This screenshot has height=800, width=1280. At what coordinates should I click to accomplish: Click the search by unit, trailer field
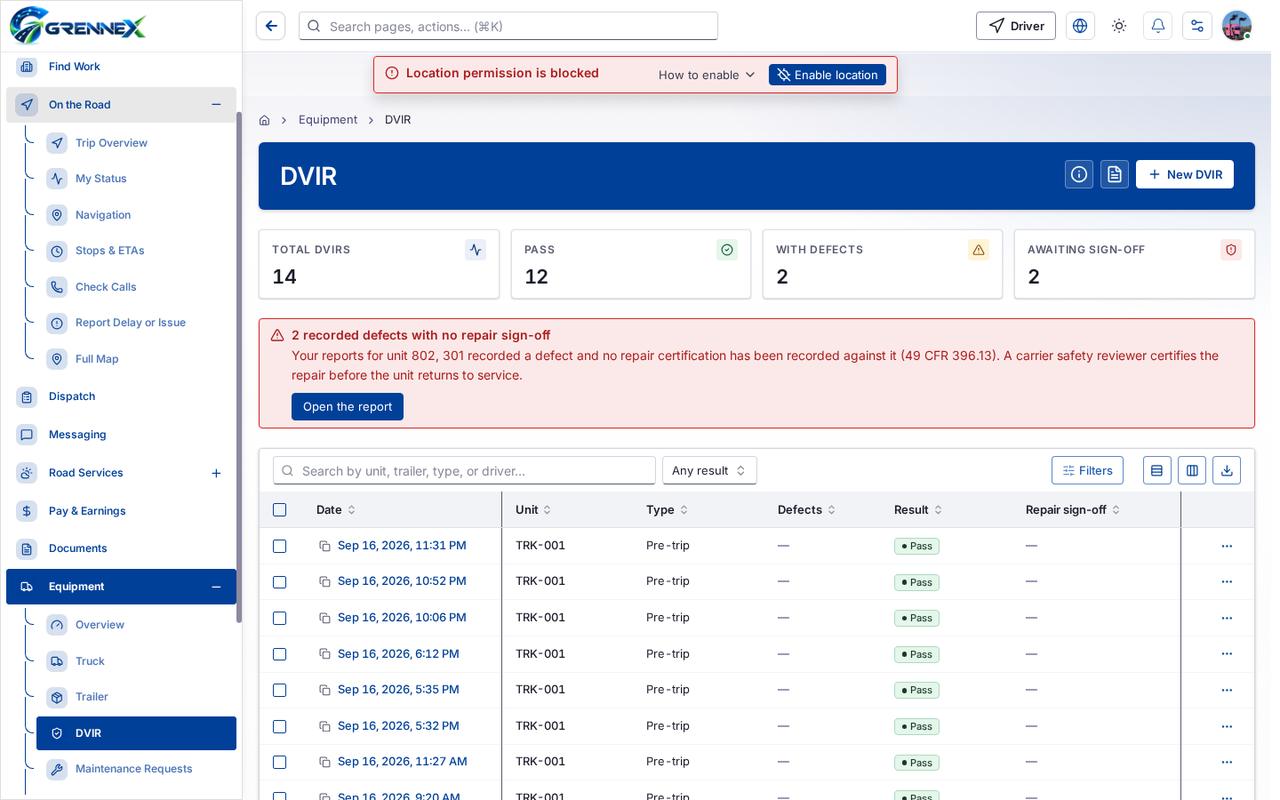click(464, 470)
